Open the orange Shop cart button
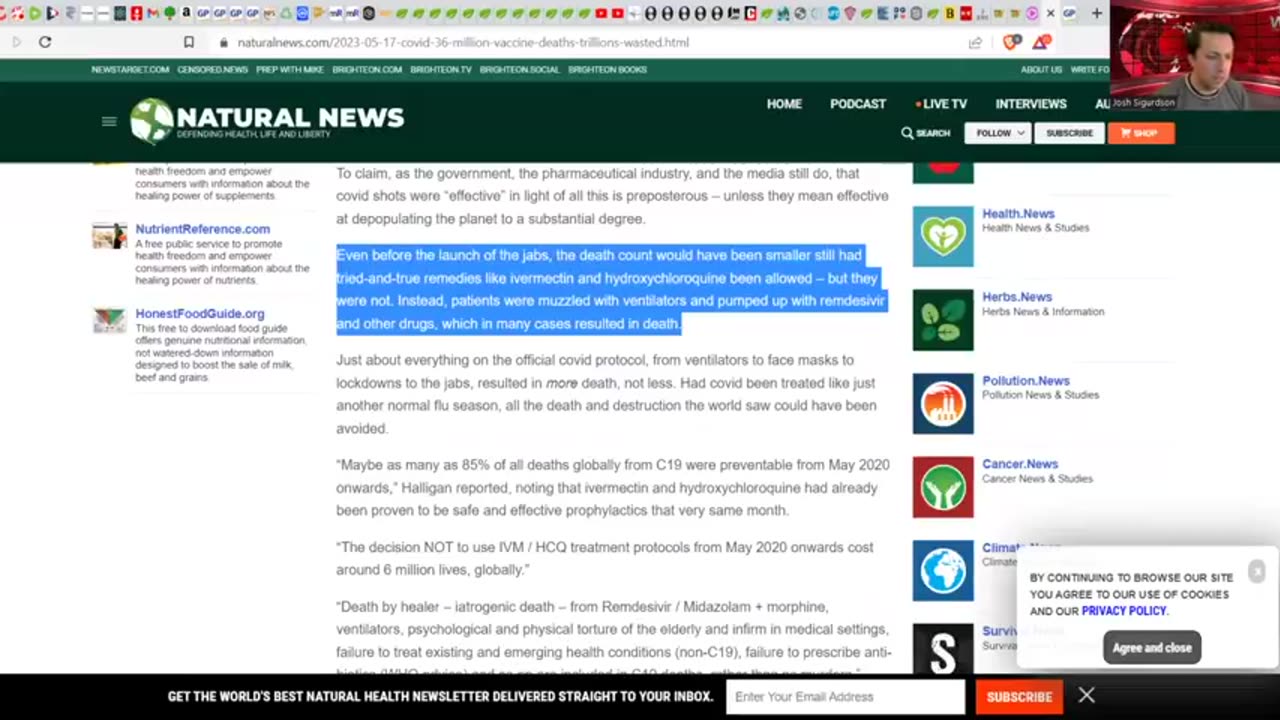Image resolution: width=1280 pixels, height=720 pixels. click(1140, 133)
